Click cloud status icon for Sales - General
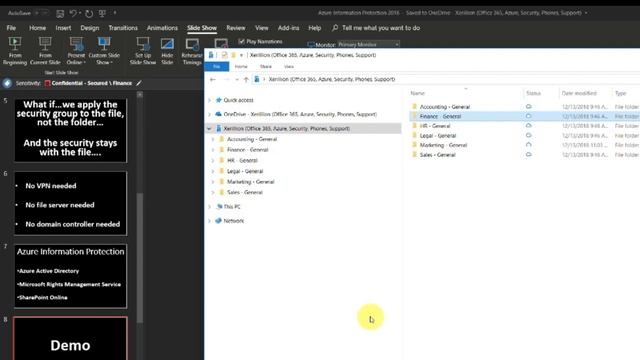The width and height of the screenshot is (640, 360). (529, 155)
